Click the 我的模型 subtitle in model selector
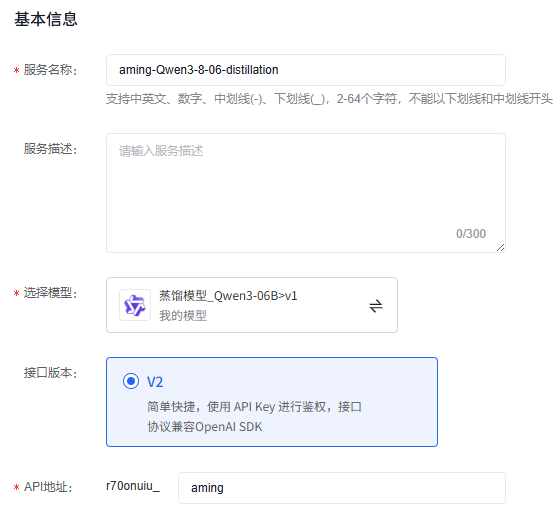The image size is (560, 509). coord(183,316)
